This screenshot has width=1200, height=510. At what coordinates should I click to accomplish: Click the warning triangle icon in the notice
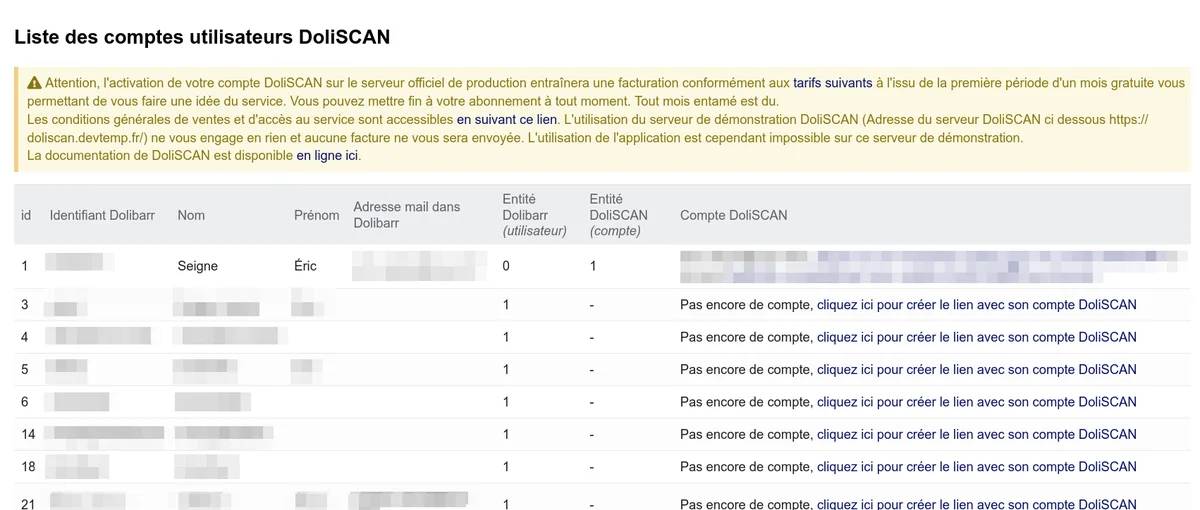pyautogui.click(x=34, y=83)
